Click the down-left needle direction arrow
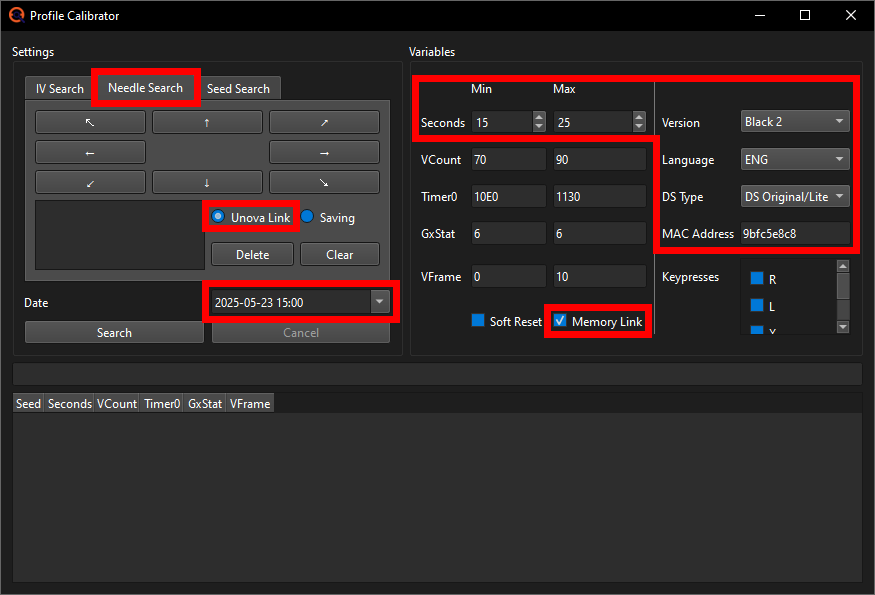Screen dimensions: 875x595 pos(90,182)
